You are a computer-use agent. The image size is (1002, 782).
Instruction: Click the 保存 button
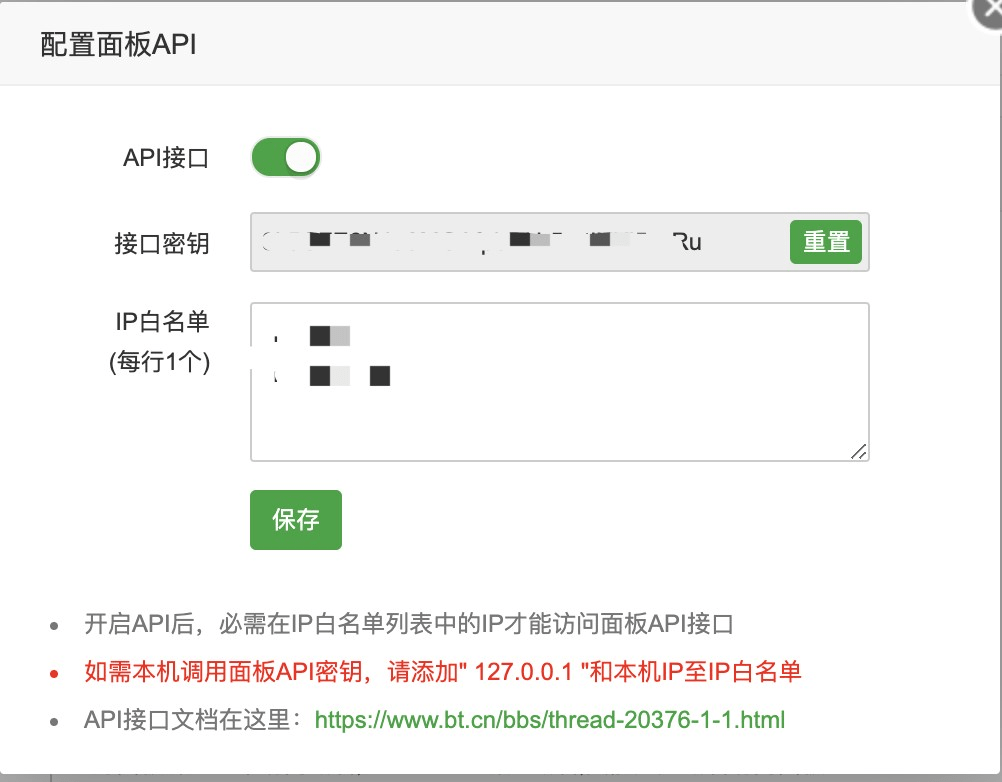pos(295,520)
